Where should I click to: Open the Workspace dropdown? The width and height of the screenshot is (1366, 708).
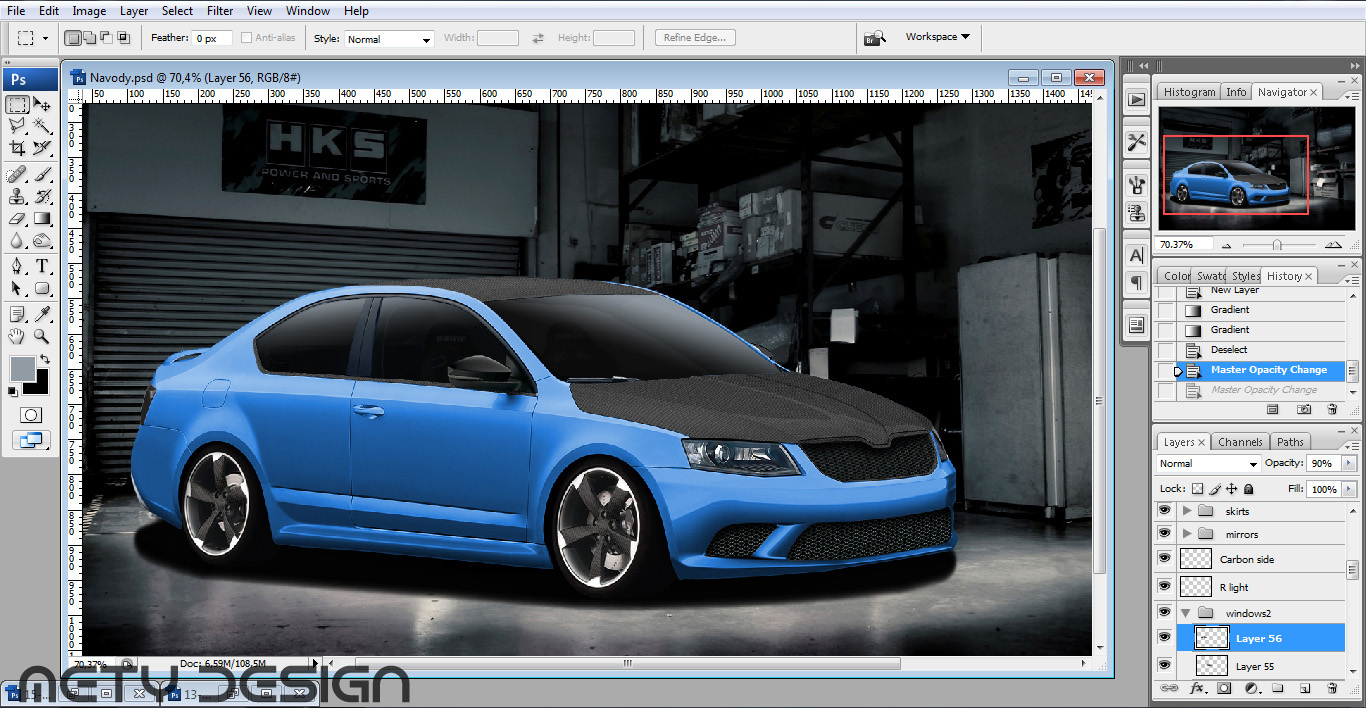tap(937, 37)
